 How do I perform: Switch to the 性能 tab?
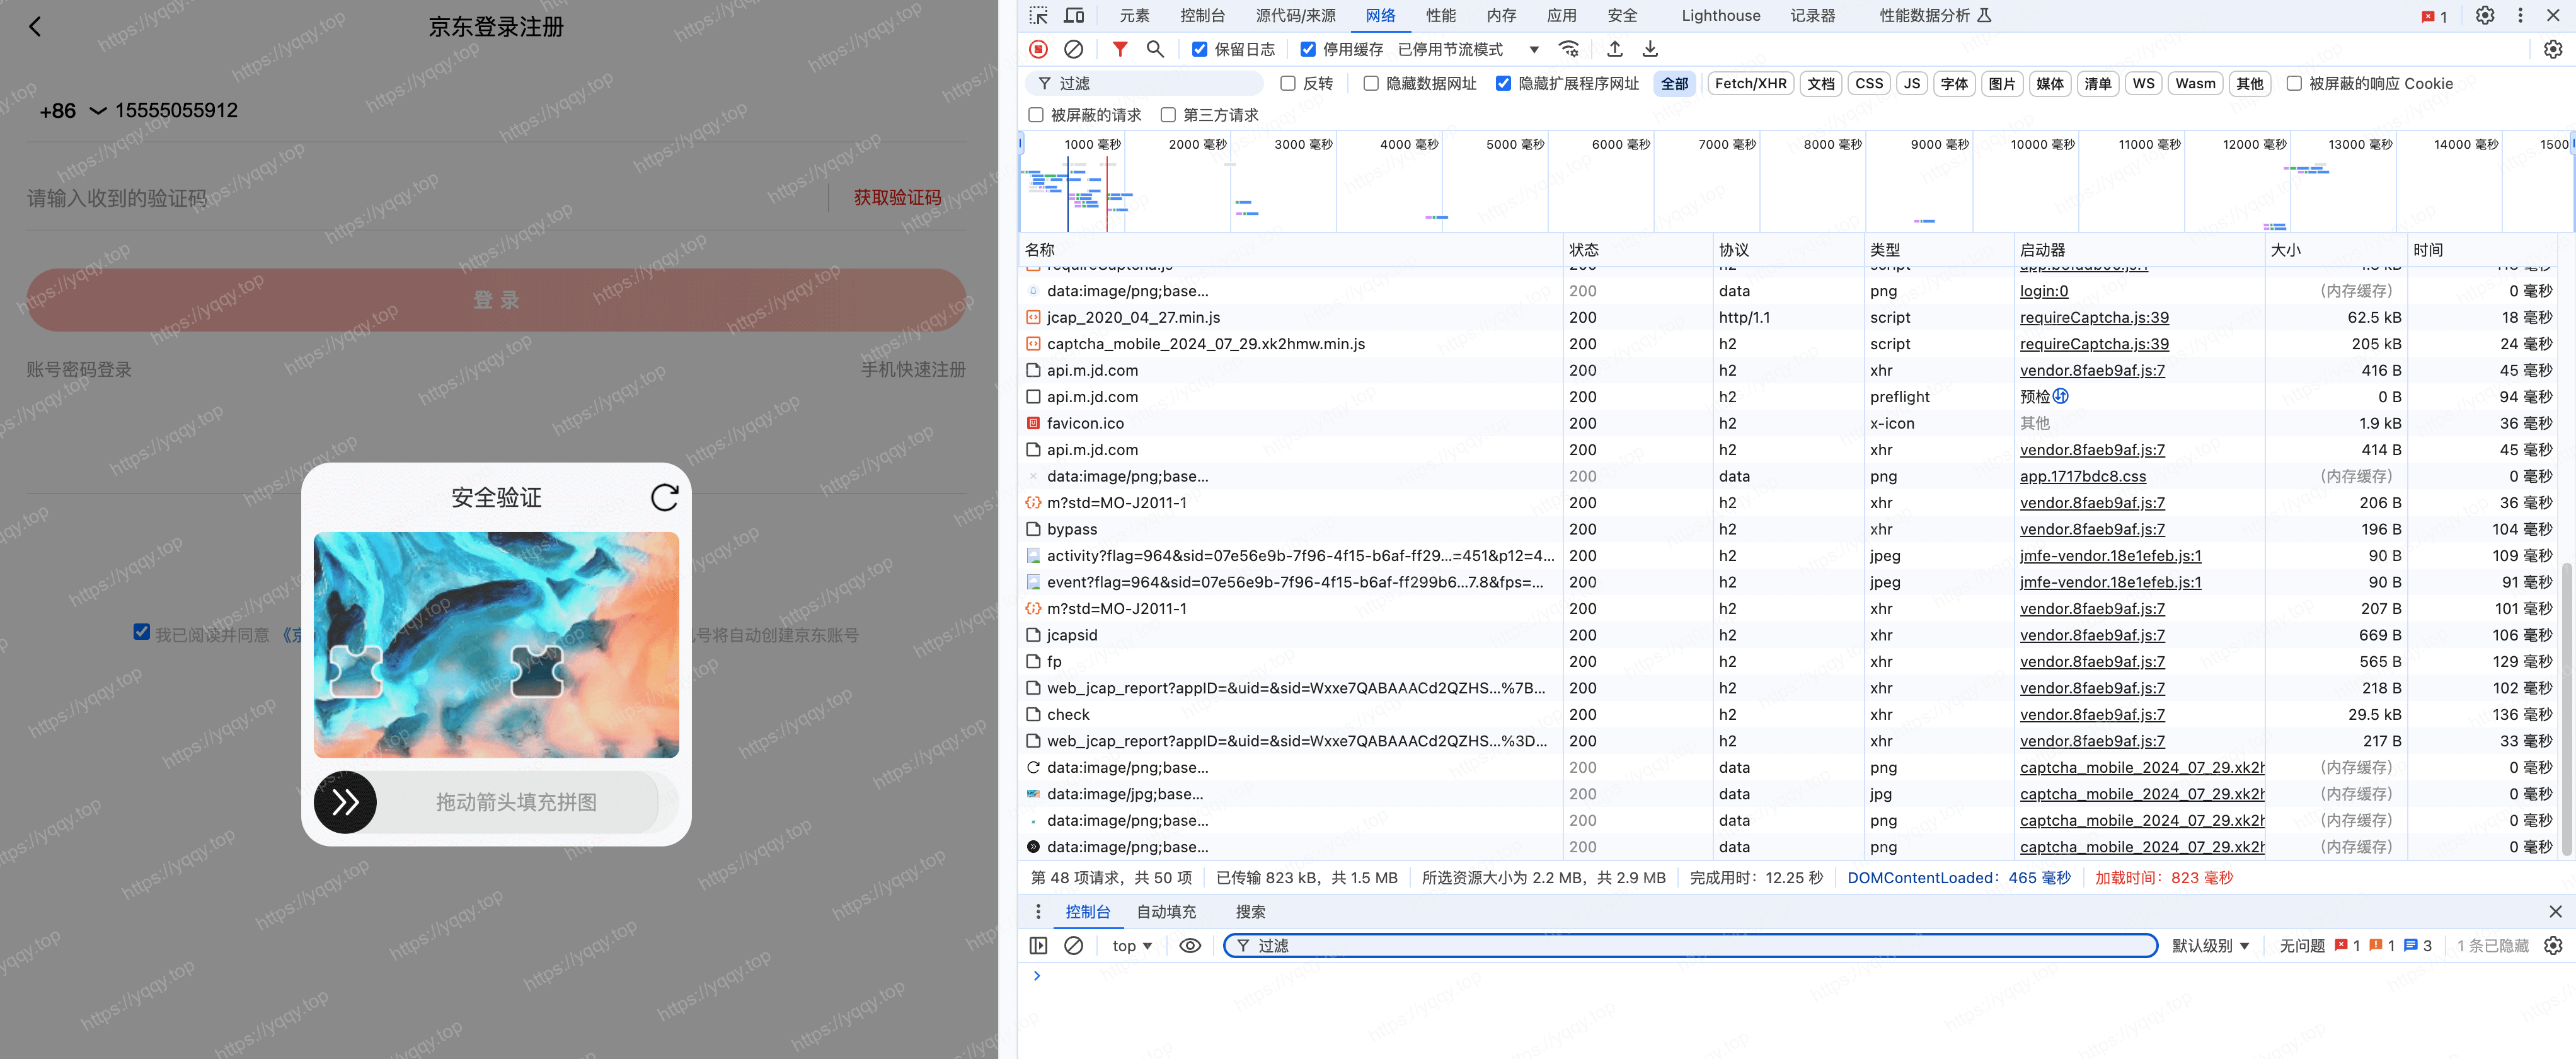tap(1440, 16)
